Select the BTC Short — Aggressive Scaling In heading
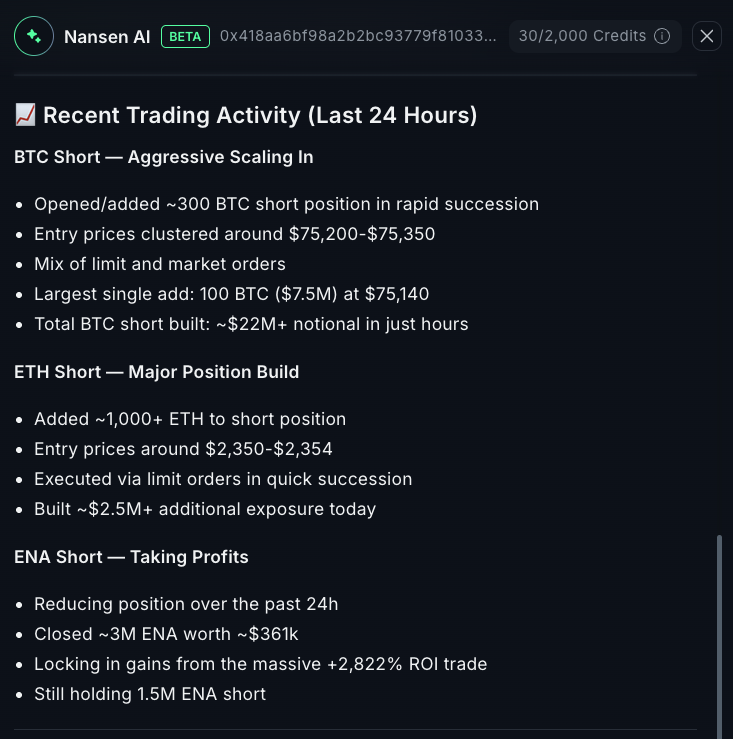 click(164, 157)
